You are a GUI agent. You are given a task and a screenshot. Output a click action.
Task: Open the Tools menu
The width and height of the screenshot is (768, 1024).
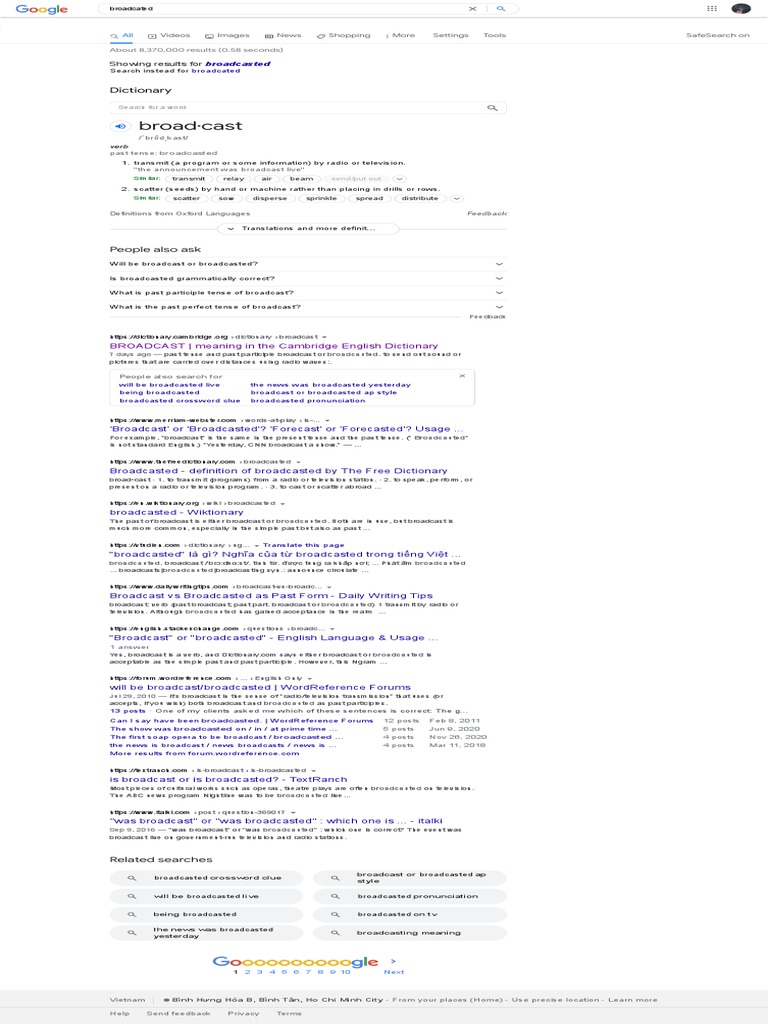[494, 35]
